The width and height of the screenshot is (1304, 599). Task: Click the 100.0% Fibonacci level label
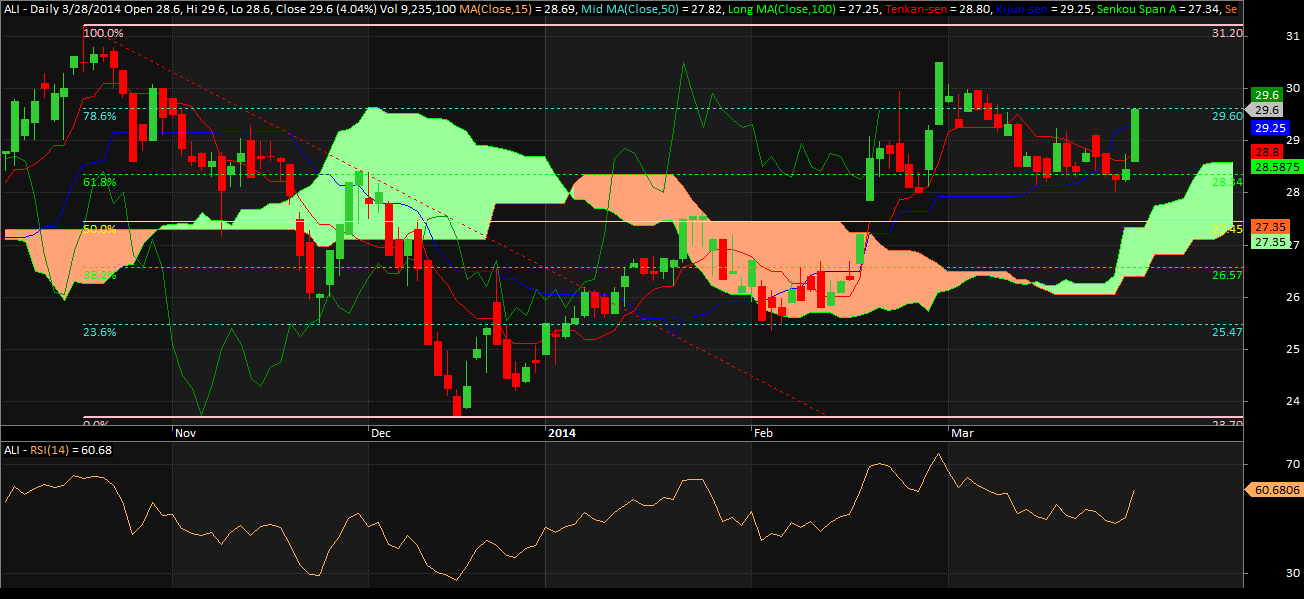point(104,33)
